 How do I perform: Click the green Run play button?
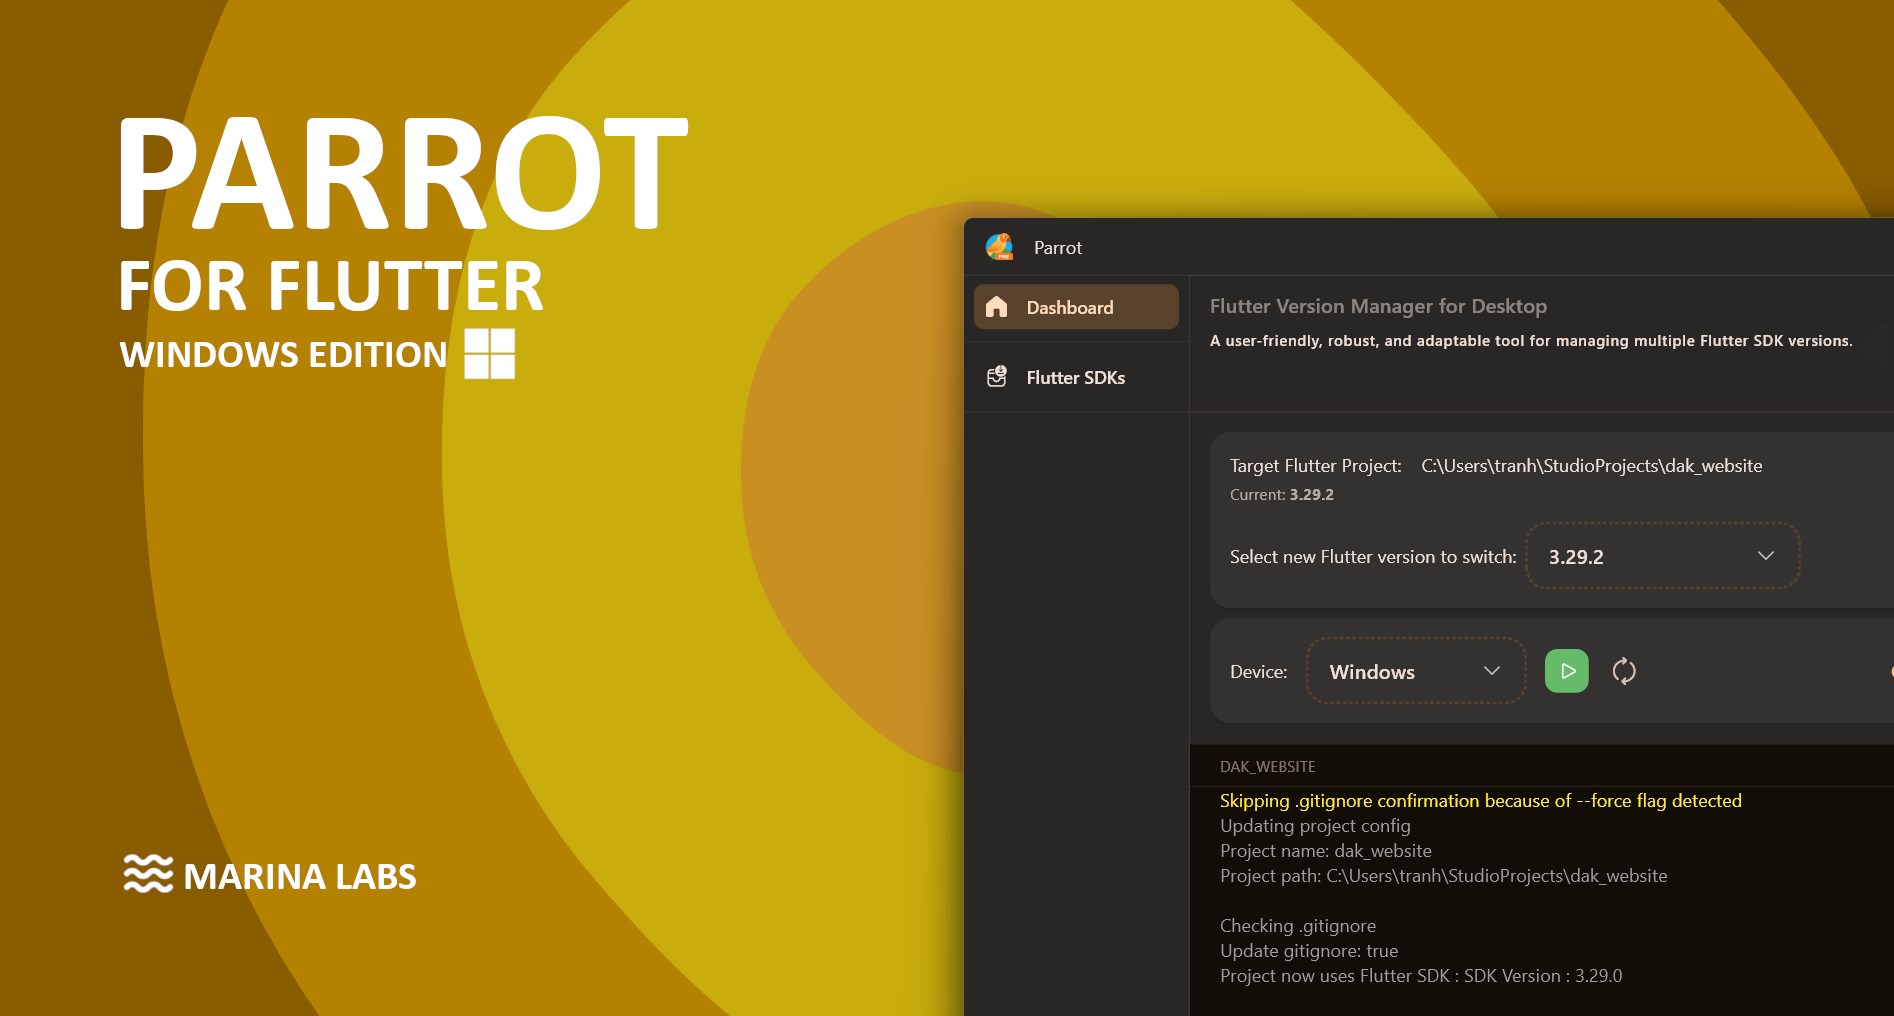(x=1567, y=671)
